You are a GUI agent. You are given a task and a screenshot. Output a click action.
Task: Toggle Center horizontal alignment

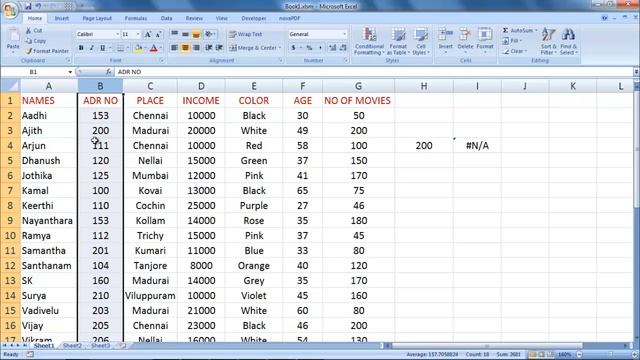pos(185,48)
